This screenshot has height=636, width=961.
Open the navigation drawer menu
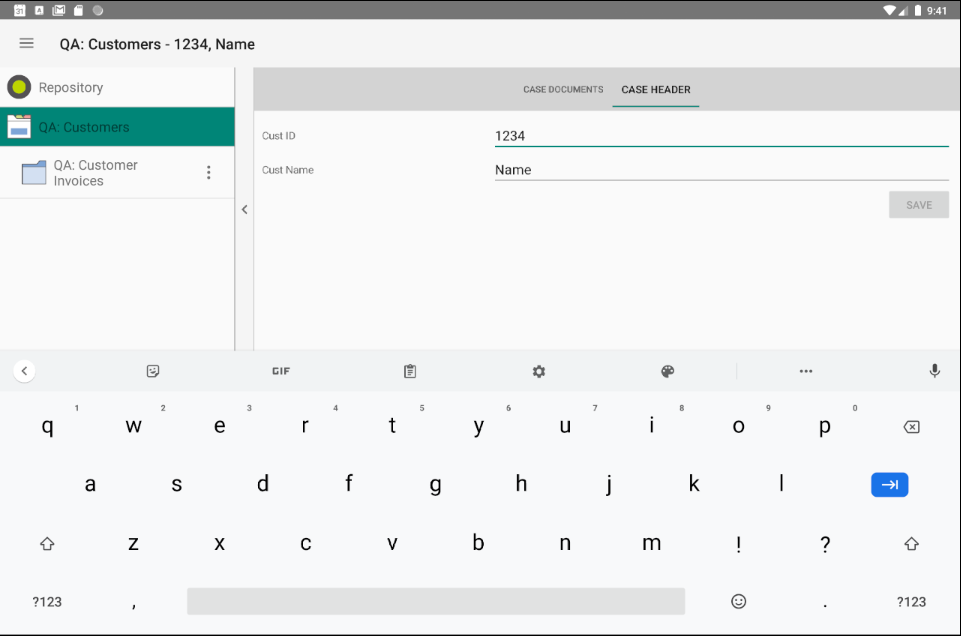click(26, 43)
